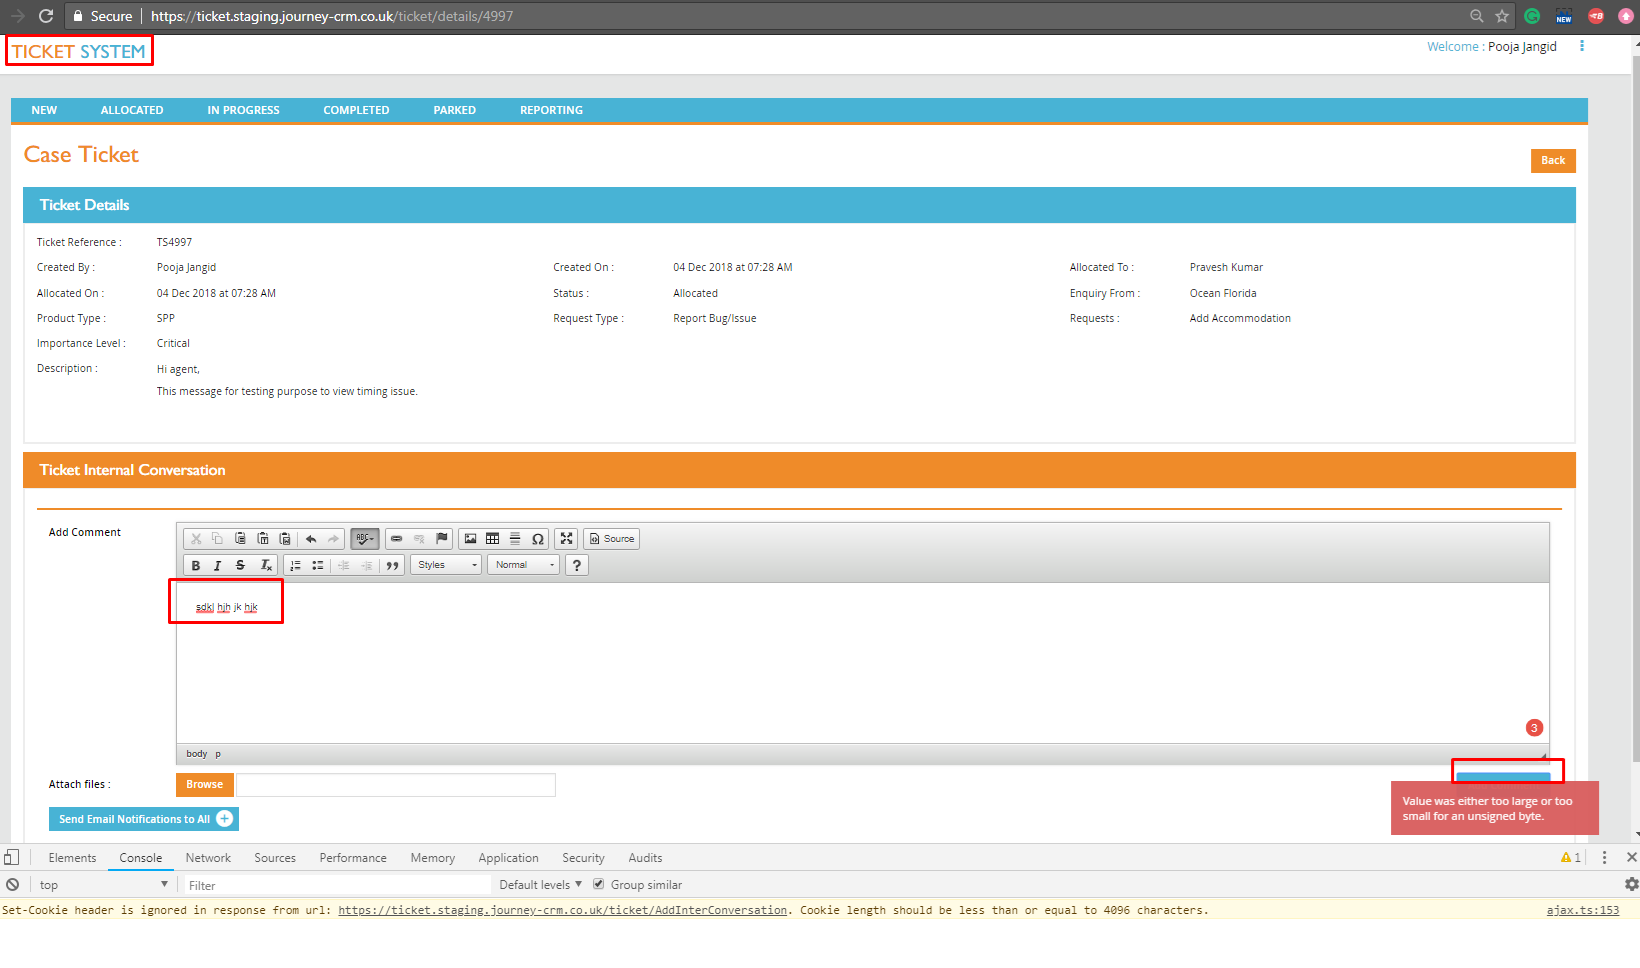The height and width of the screenshot is (968, 1640).
Task: Maximize the comment editor
Action: [x=567, y=539]
